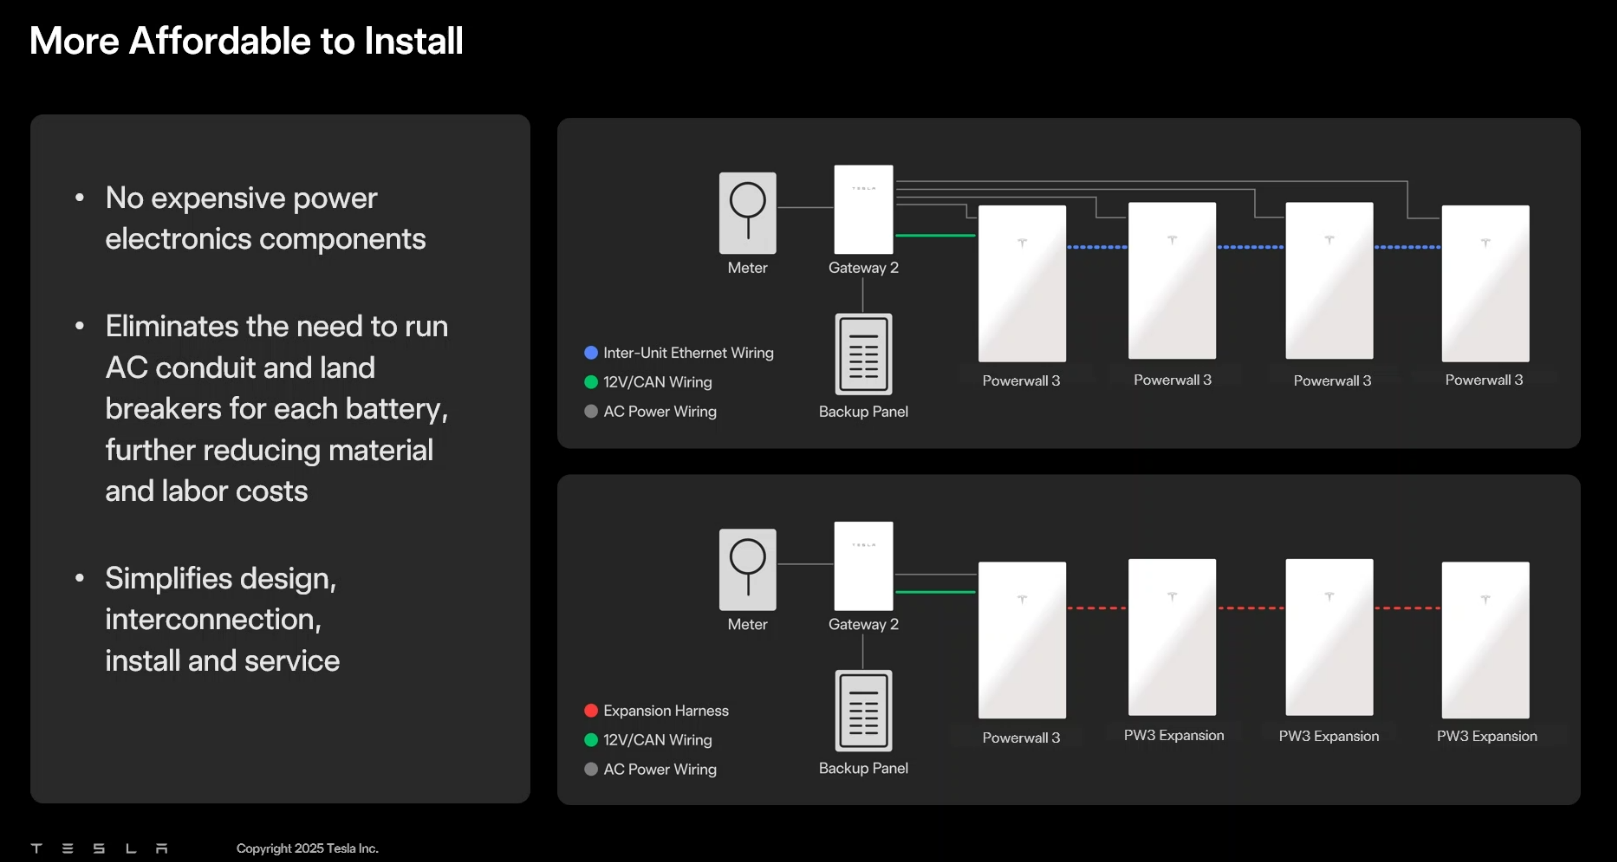Click middle 'PW3 Expansion' label

click(x=1329, y=736)
